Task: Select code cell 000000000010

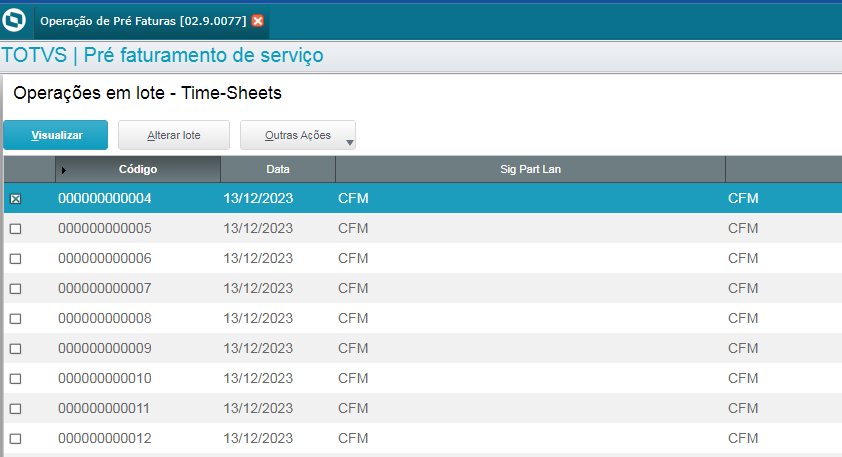Action: 105,379
